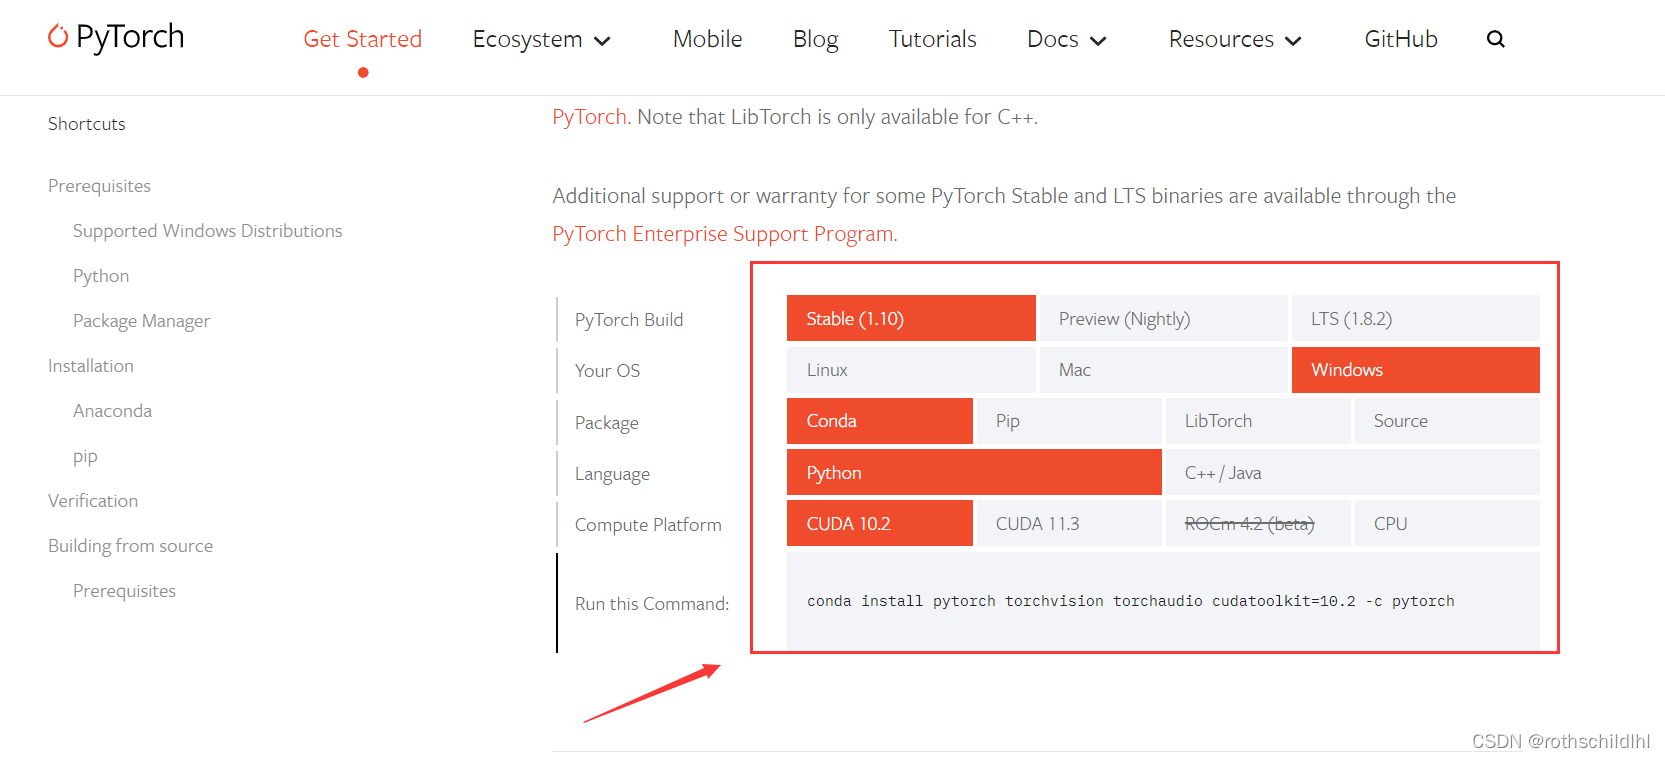Select C++ / Java language option
The image size is (1665, 758).
click(x=1352, y=472)
